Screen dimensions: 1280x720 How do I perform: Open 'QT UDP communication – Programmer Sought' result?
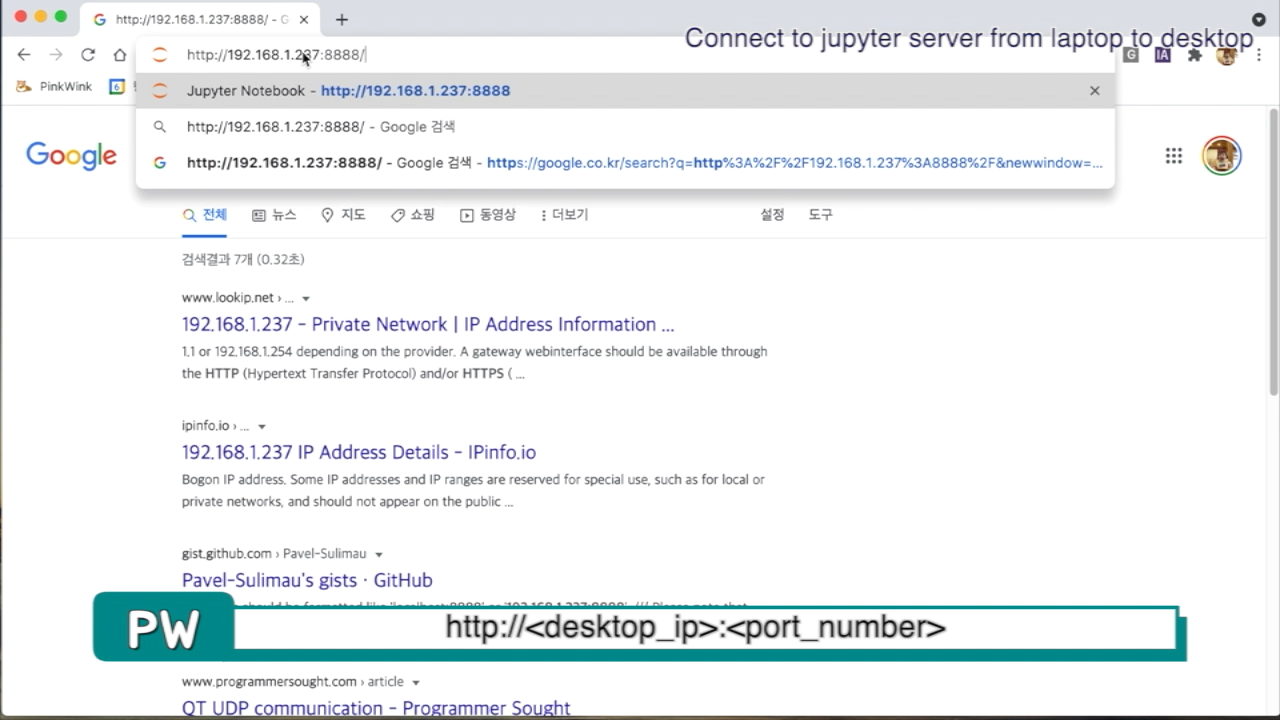pos(376,708)
